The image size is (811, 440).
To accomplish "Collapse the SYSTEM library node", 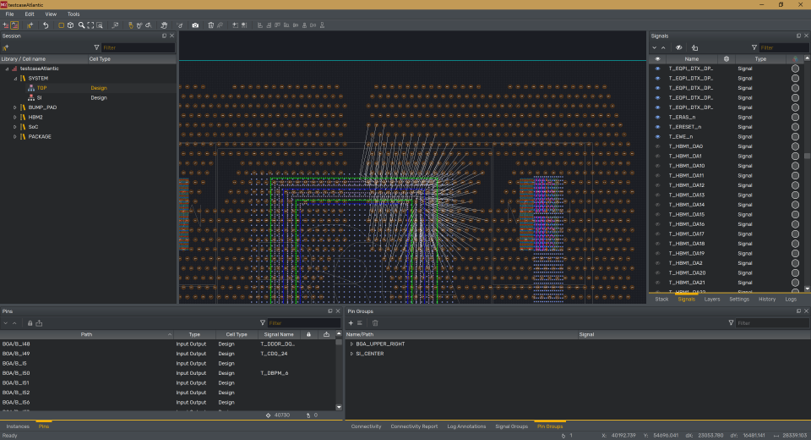I will [x=15, y=78].
